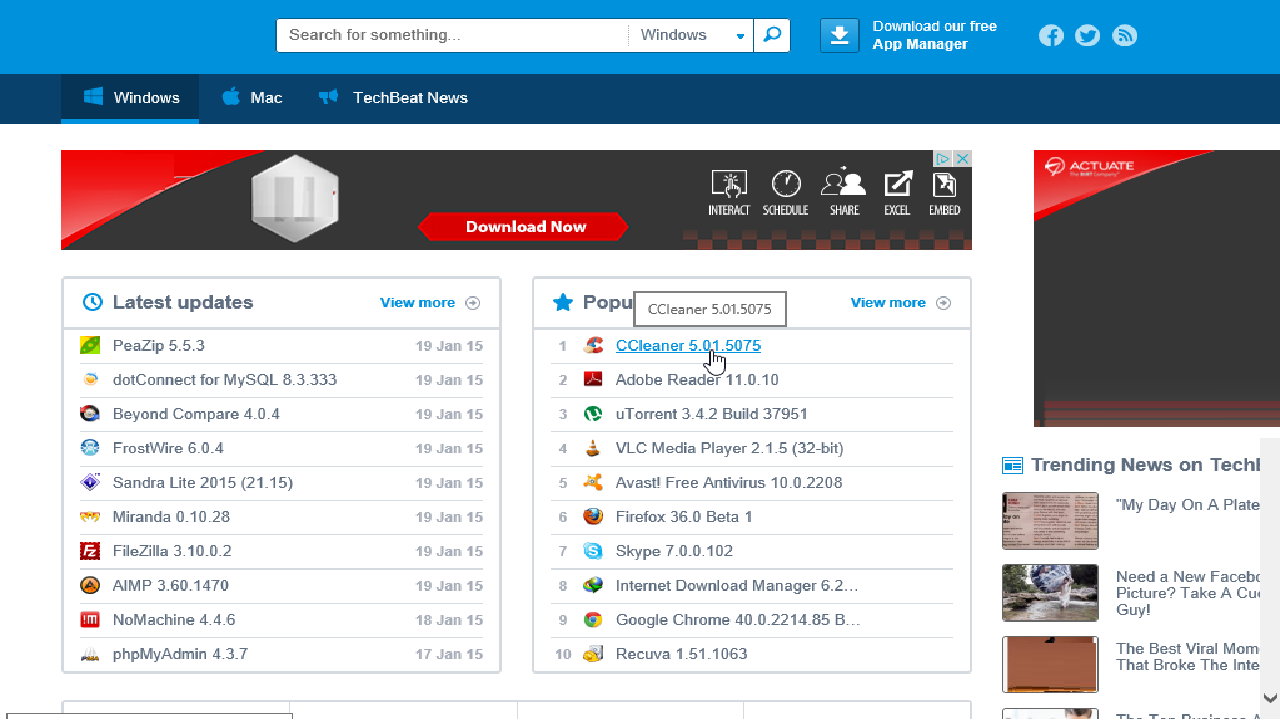Screen dimensions: 1280x720
Task: Open the CCleaner 5.01.5075 link
Action: 688,345
